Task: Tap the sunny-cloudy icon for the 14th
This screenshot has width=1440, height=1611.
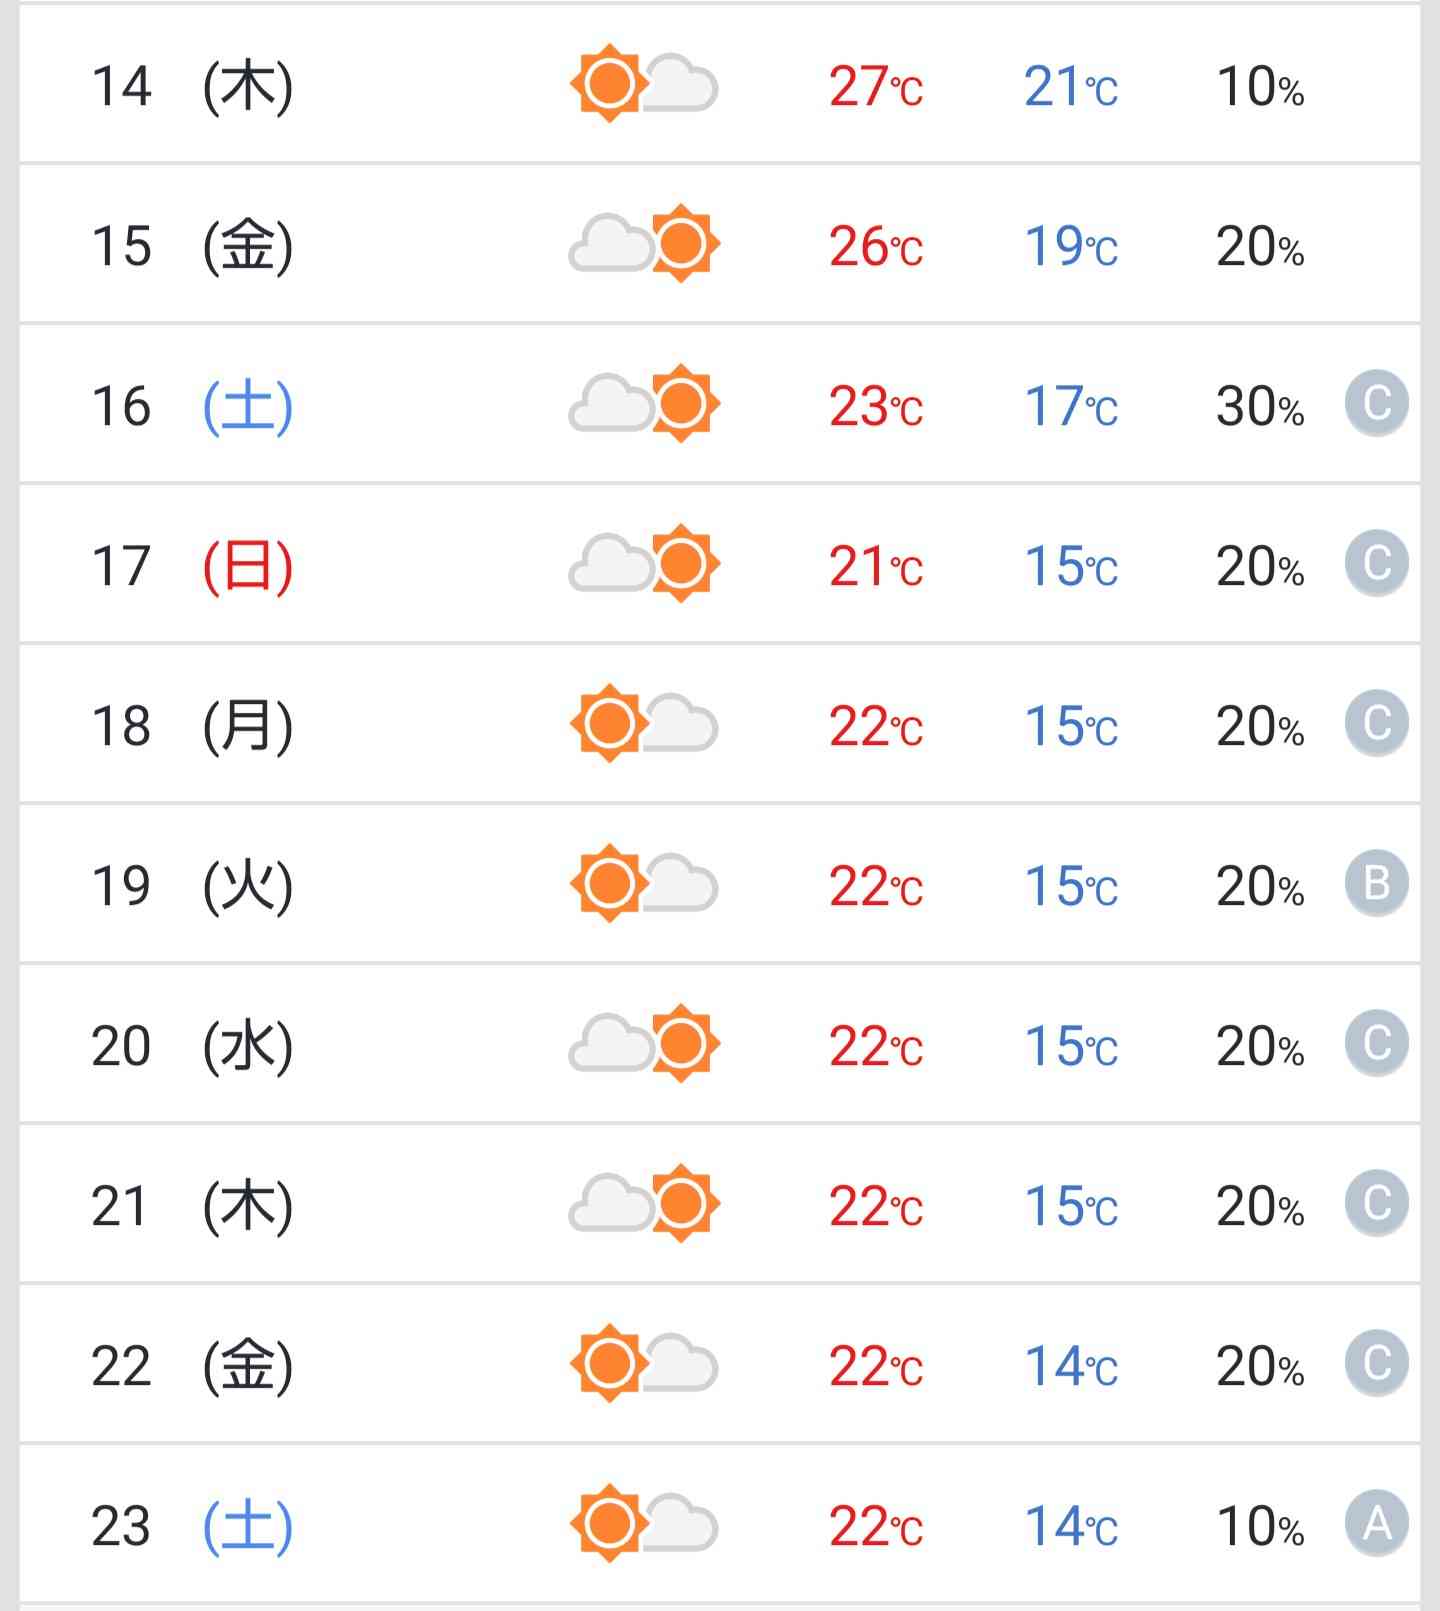Action: (x=644, y=84)
